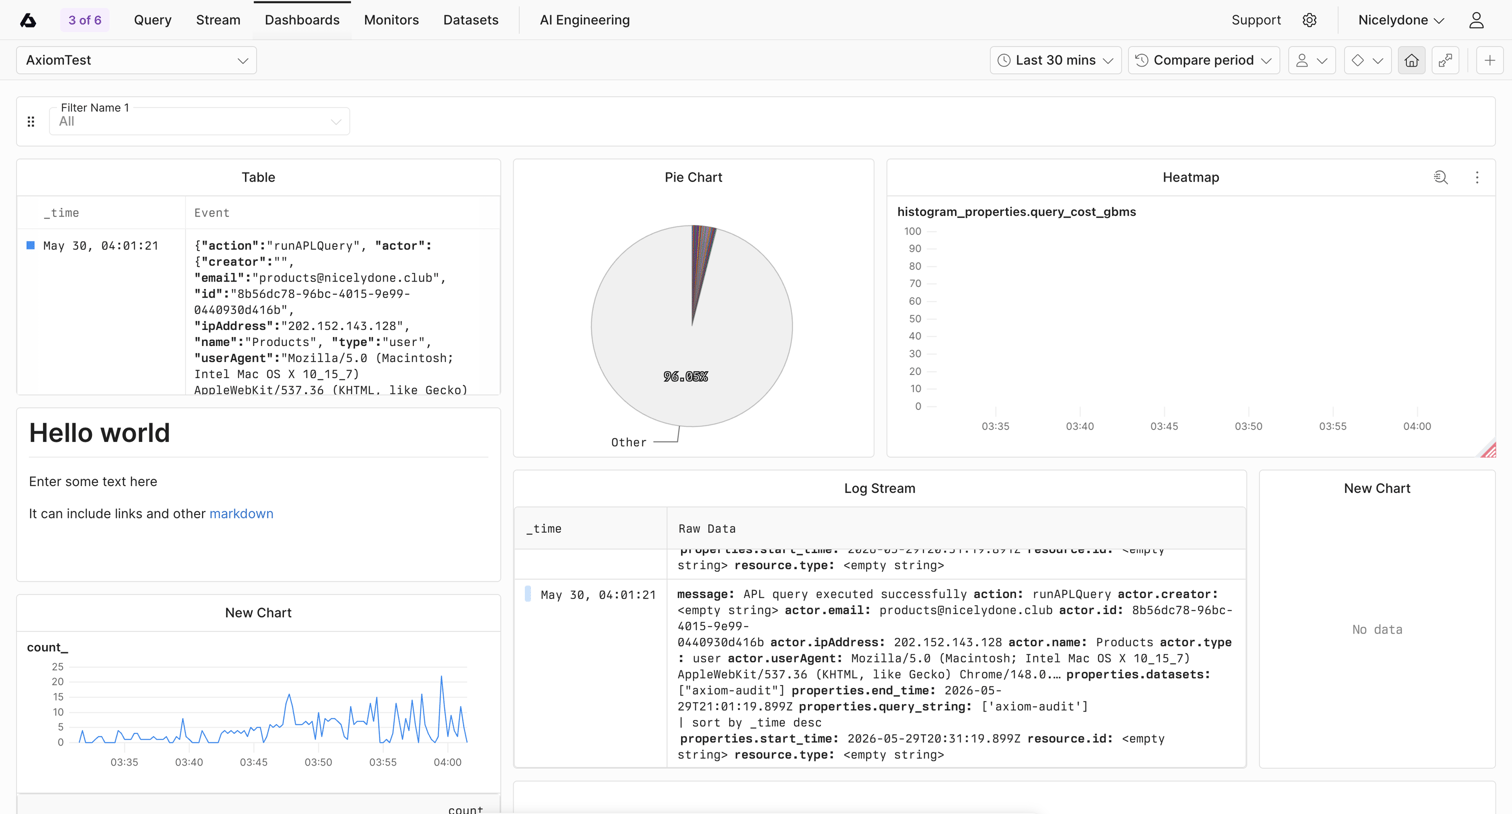Click the Event column header in Table

pyautogui.click(x=212, y=213)
